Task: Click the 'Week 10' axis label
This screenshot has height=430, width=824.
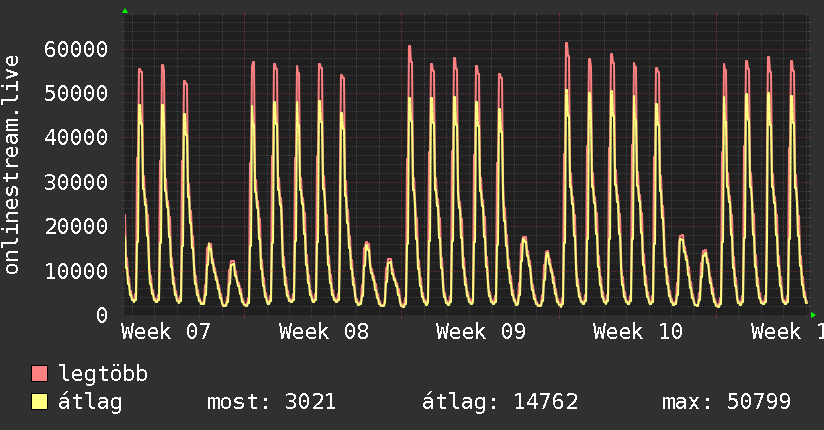Action: tap(638, 332)
